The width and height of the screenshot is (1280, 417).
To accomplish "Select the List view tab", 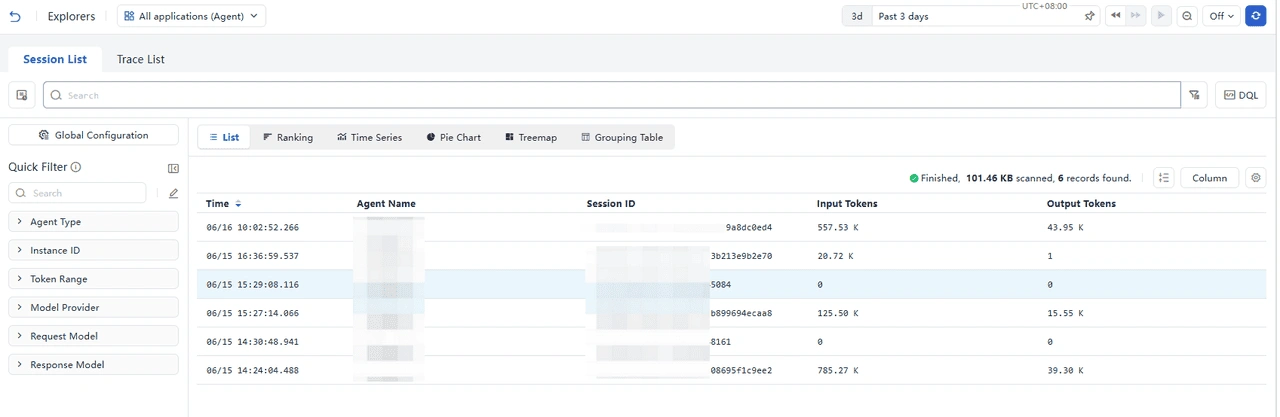I will pyautogui.click(x=224, y=137).
